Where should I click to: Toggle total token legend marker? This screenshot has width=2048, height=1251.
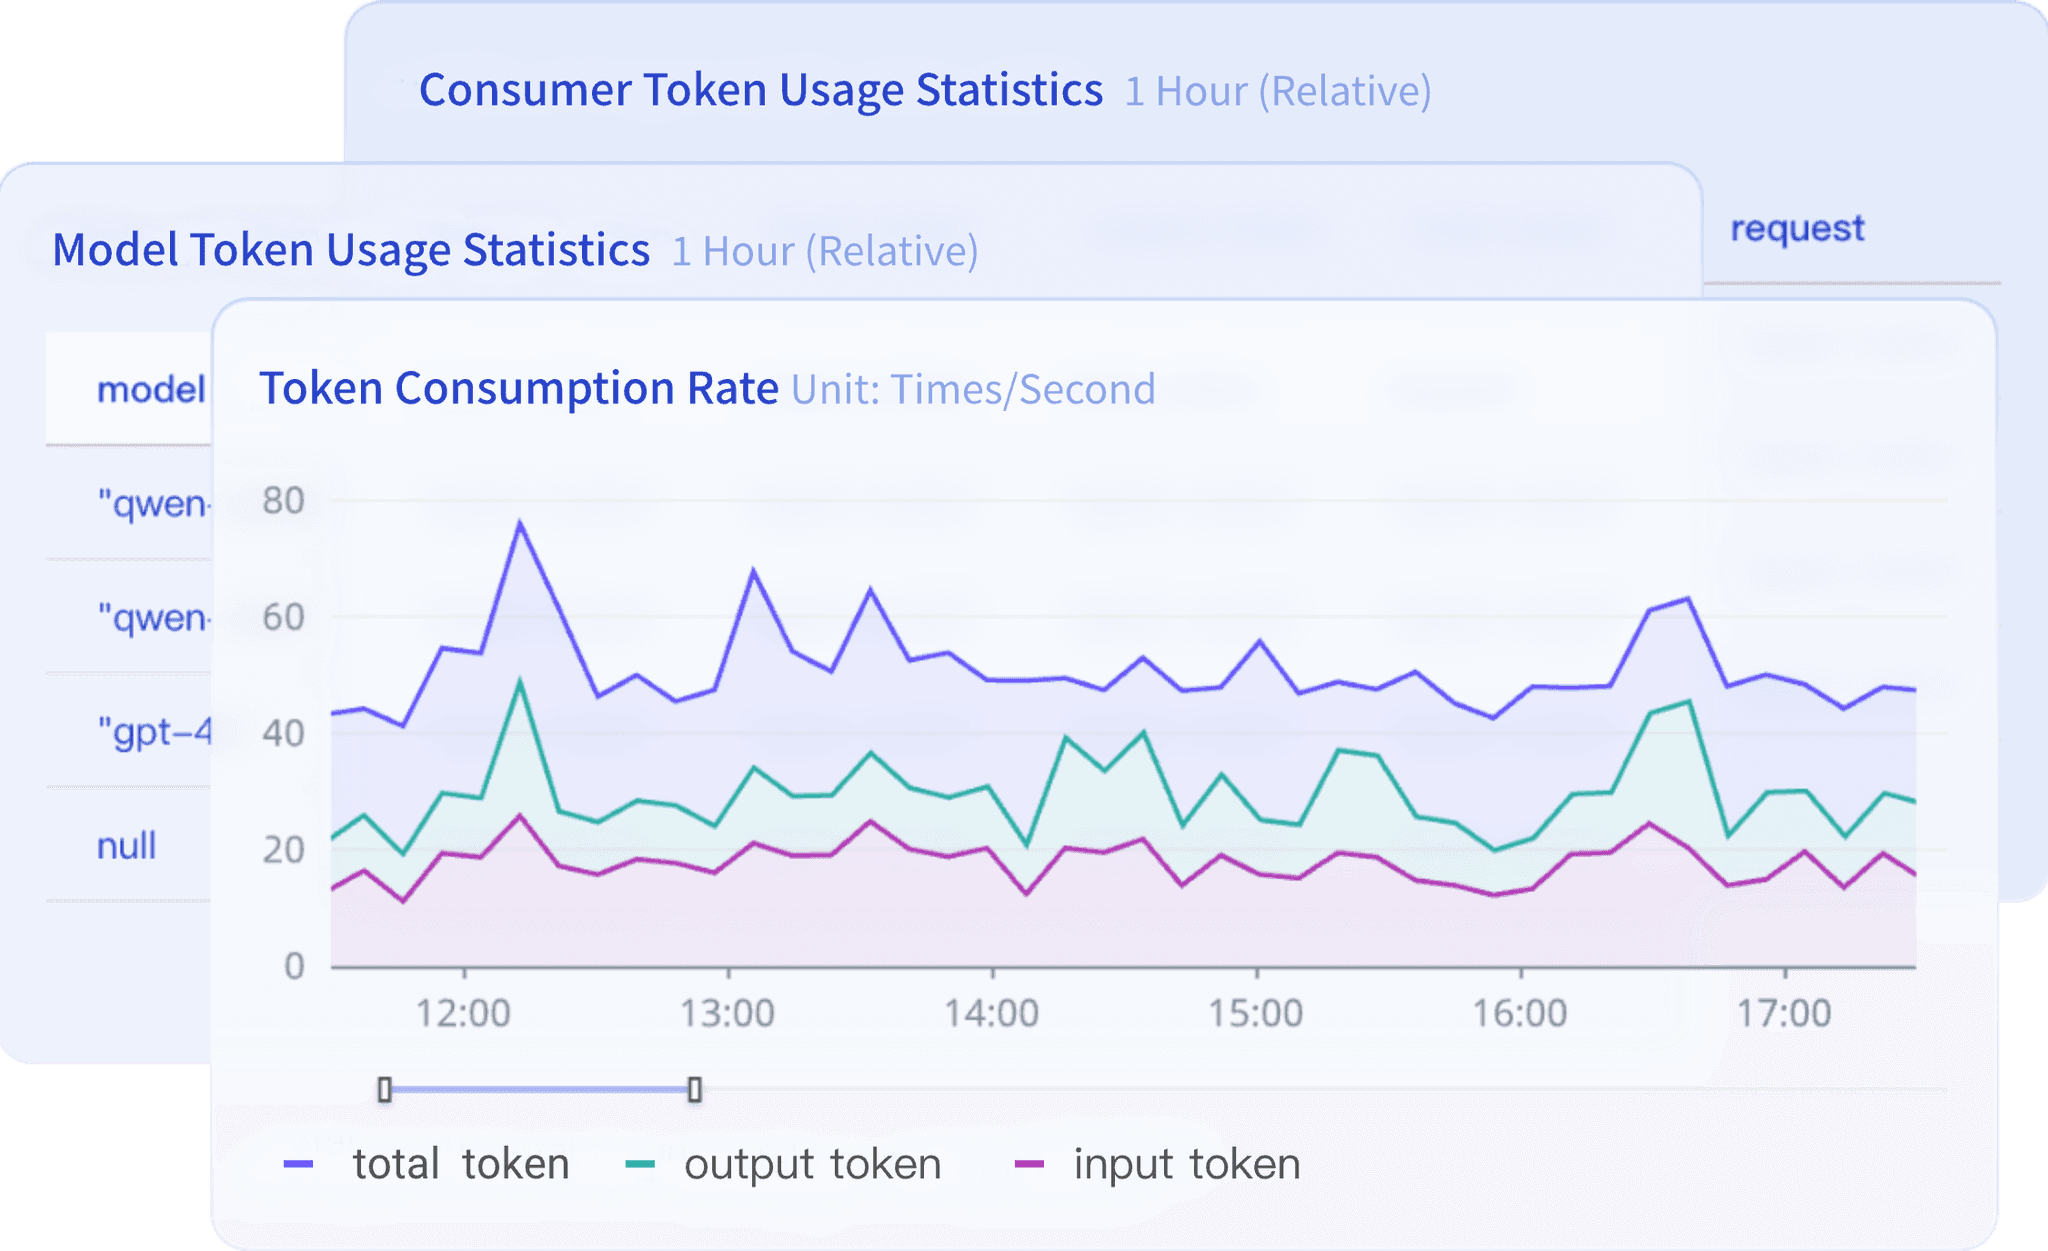pyautogui.click(x=298, y=1164)
